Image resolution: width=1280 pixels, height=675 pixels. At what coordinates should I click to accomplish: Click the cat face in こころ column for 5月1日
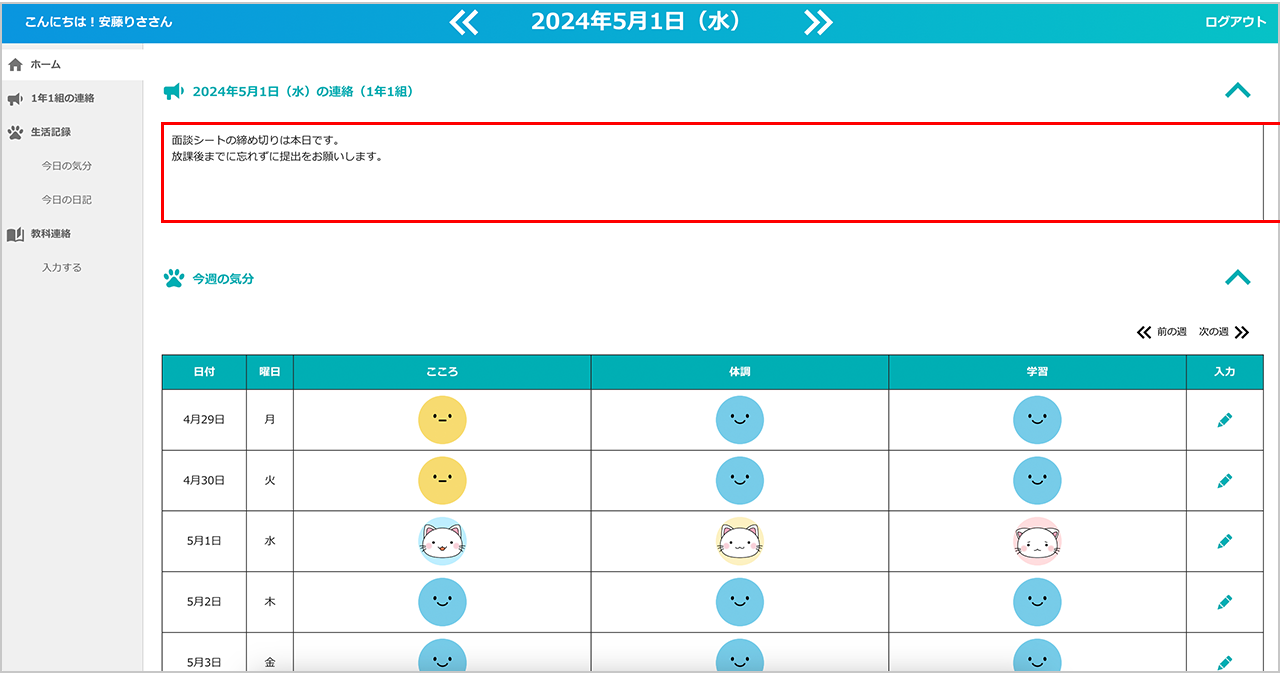coord(442,541)
